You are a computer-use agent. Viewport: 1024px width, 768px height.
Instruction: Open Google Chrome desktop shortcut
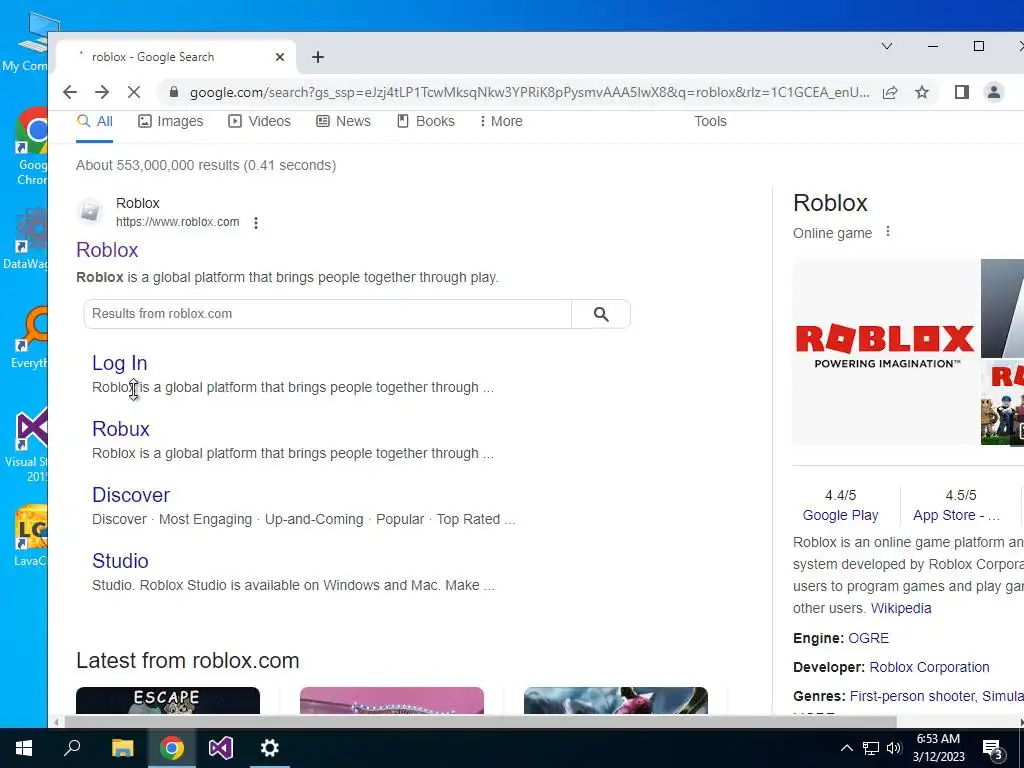coord(31,147)
